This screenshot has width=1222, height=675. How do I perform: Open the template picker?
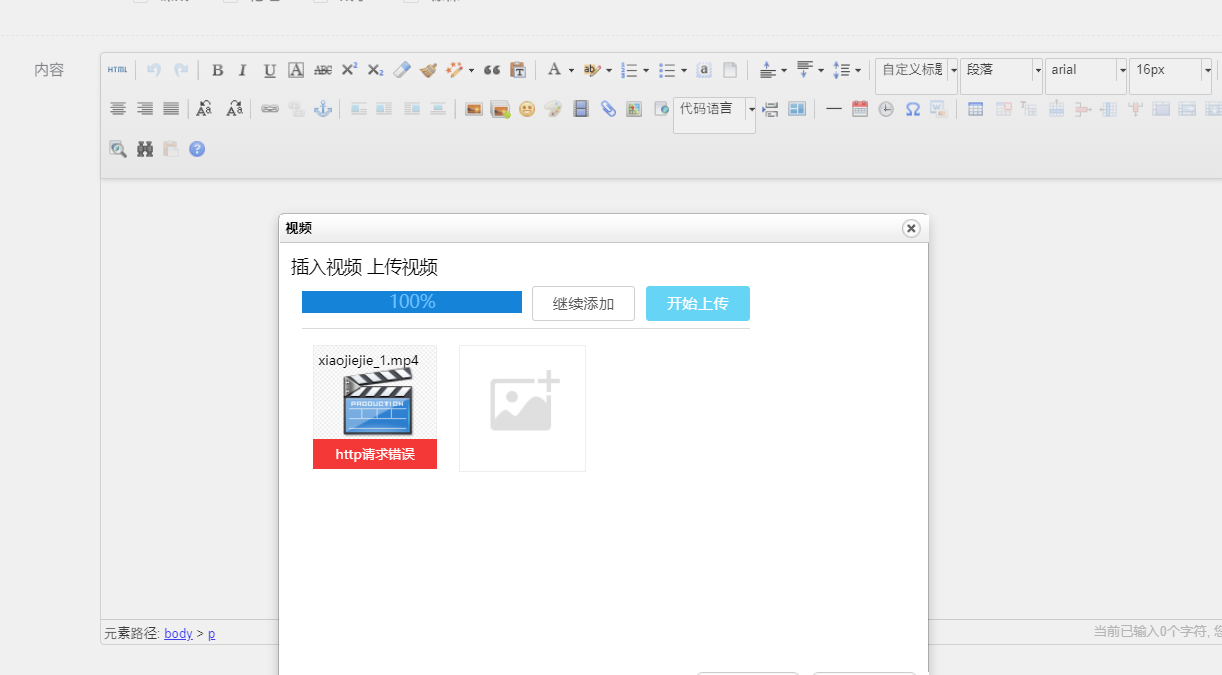coord(797,109)
